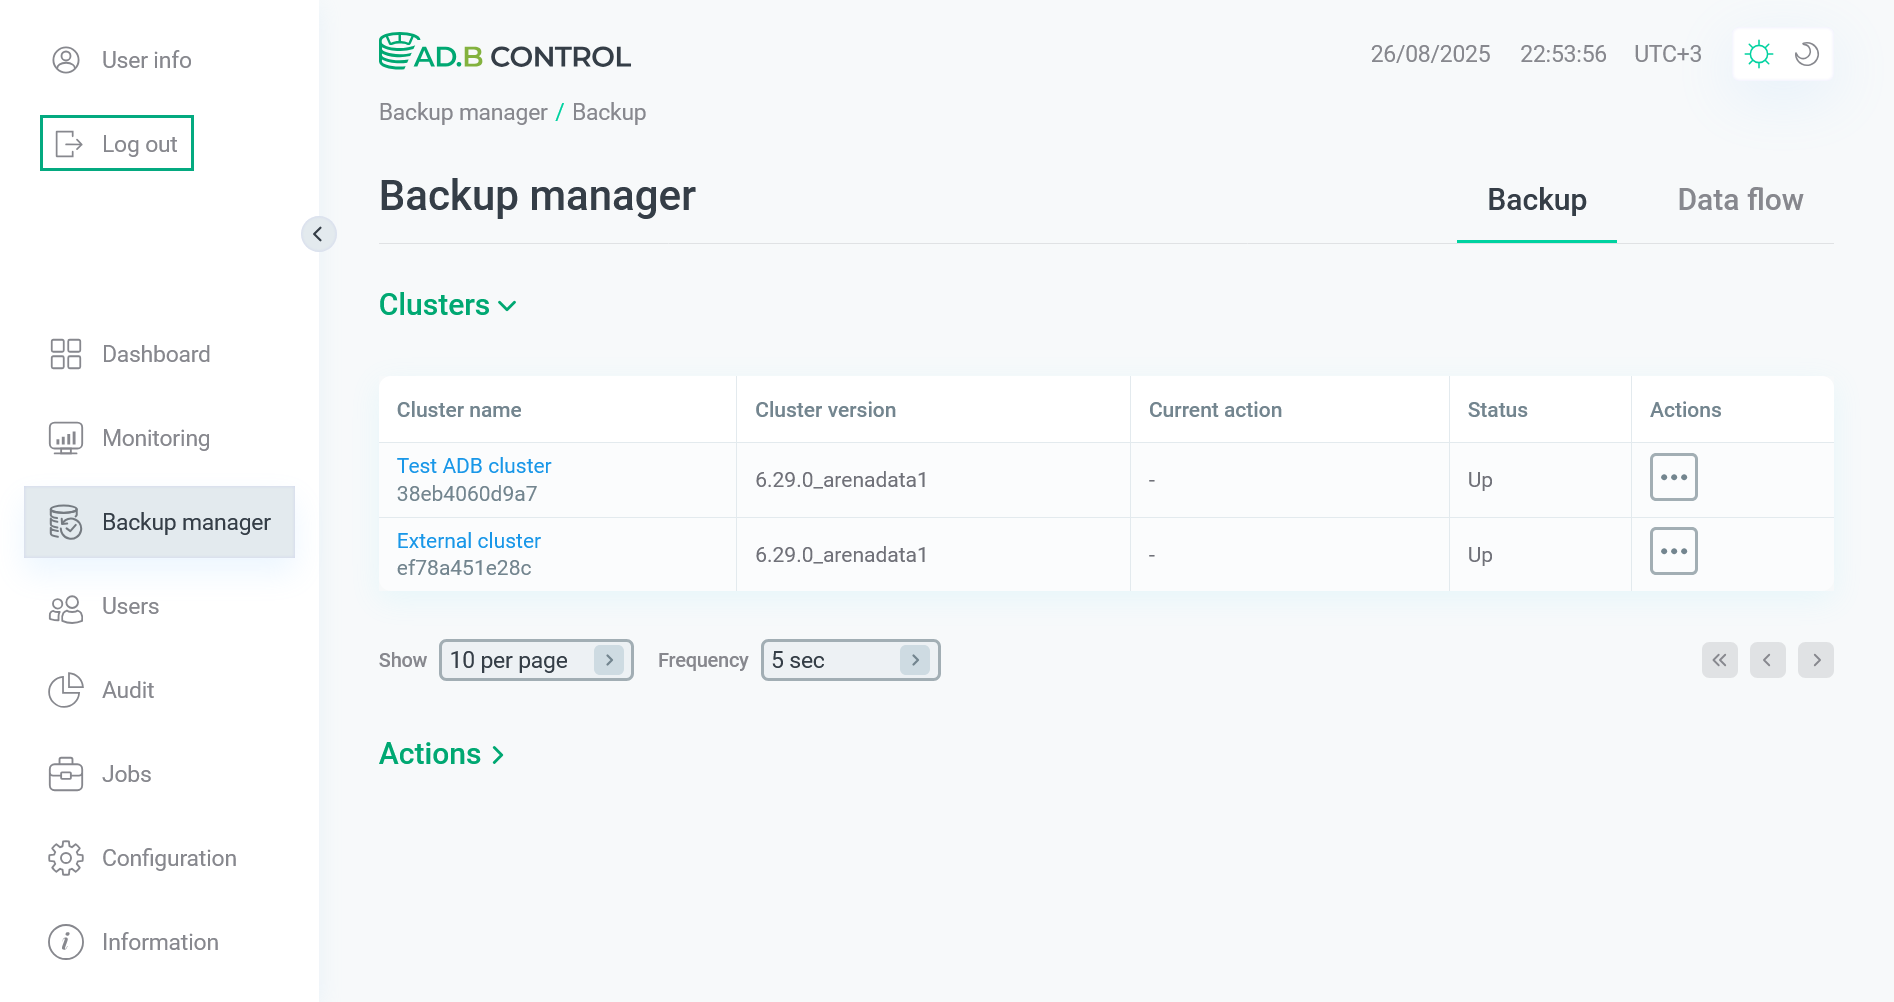Switch to the Data flow tab

click(1740, 199)
